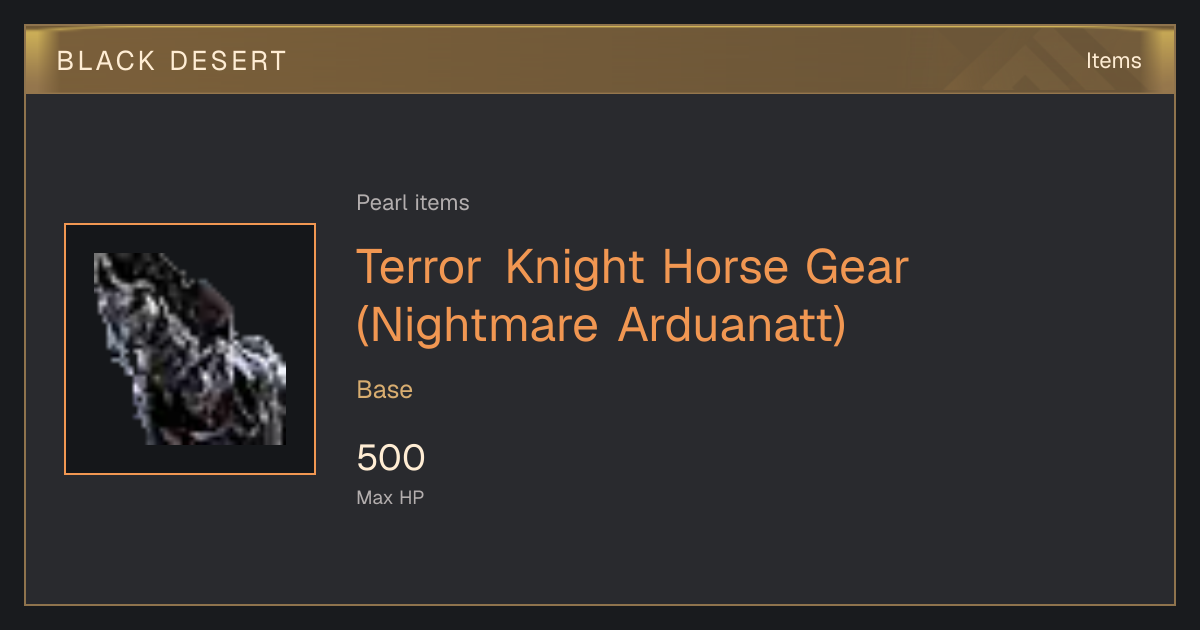Click the 500 stat value
Viewport: 1200px width, 630px height.
click(x=391, y=458)
